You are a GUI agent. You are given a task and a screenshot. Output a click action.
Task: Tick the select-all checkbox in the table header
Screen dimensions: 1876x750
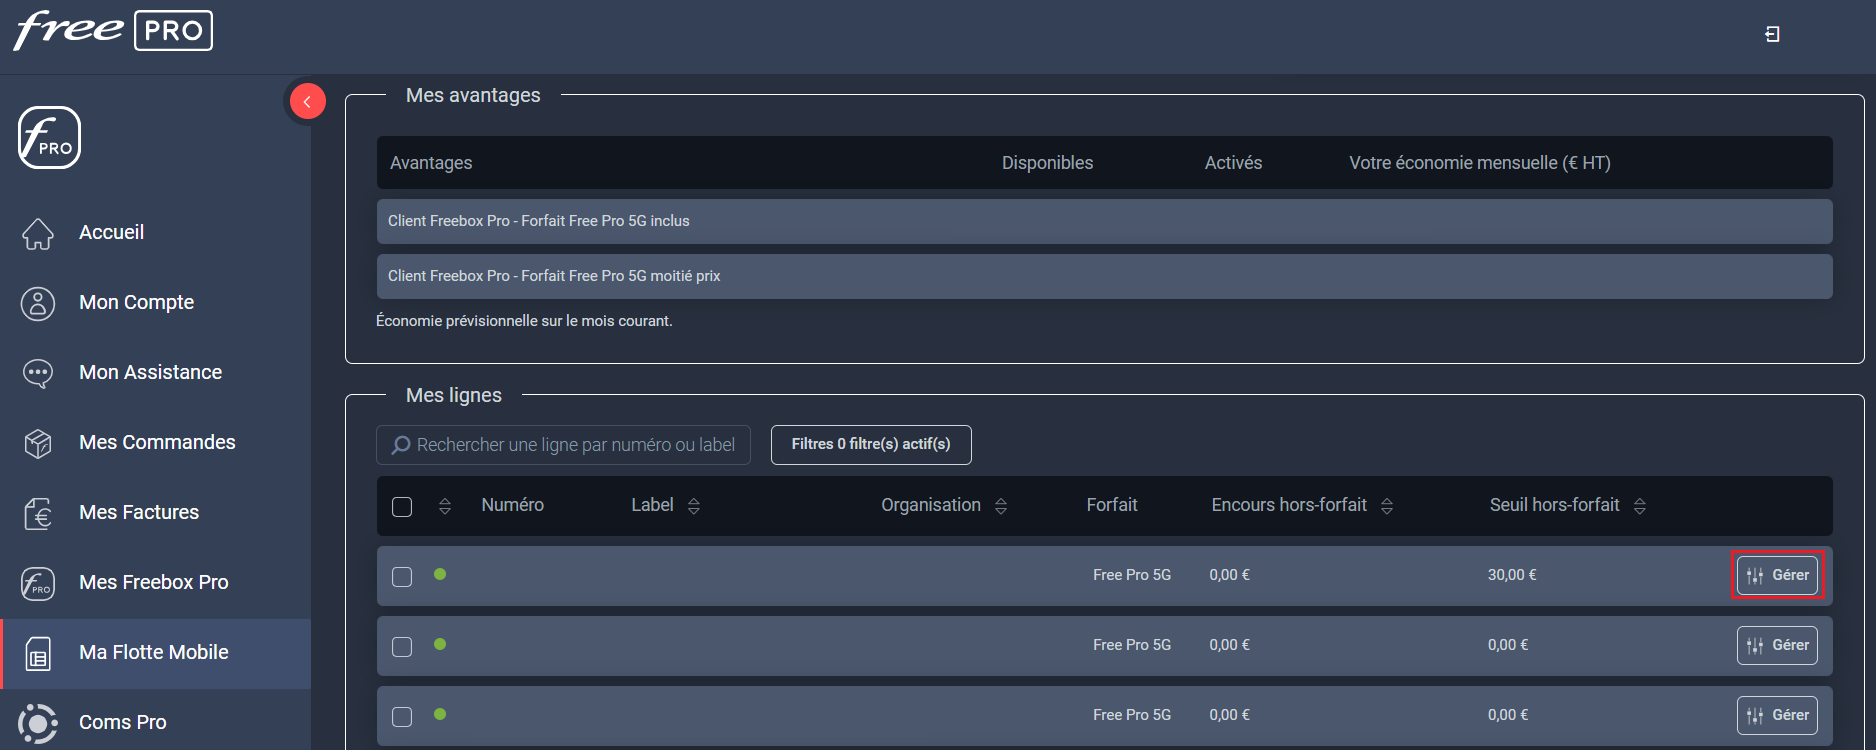pos(402,507)
